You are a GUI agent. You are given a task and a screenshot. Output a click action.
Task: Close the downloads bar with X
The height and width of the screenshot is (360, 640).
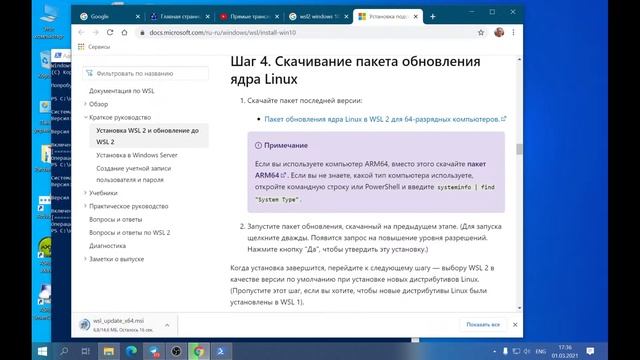(515, 324)
